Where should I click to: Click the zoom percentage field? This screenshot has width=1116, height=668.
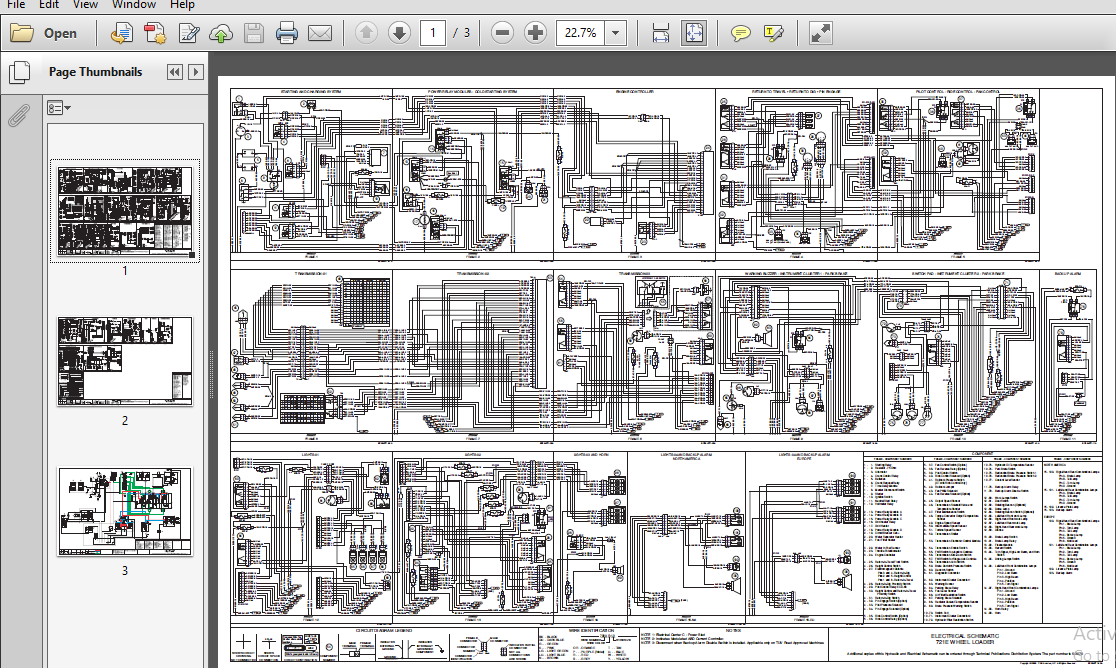[580, 33]
